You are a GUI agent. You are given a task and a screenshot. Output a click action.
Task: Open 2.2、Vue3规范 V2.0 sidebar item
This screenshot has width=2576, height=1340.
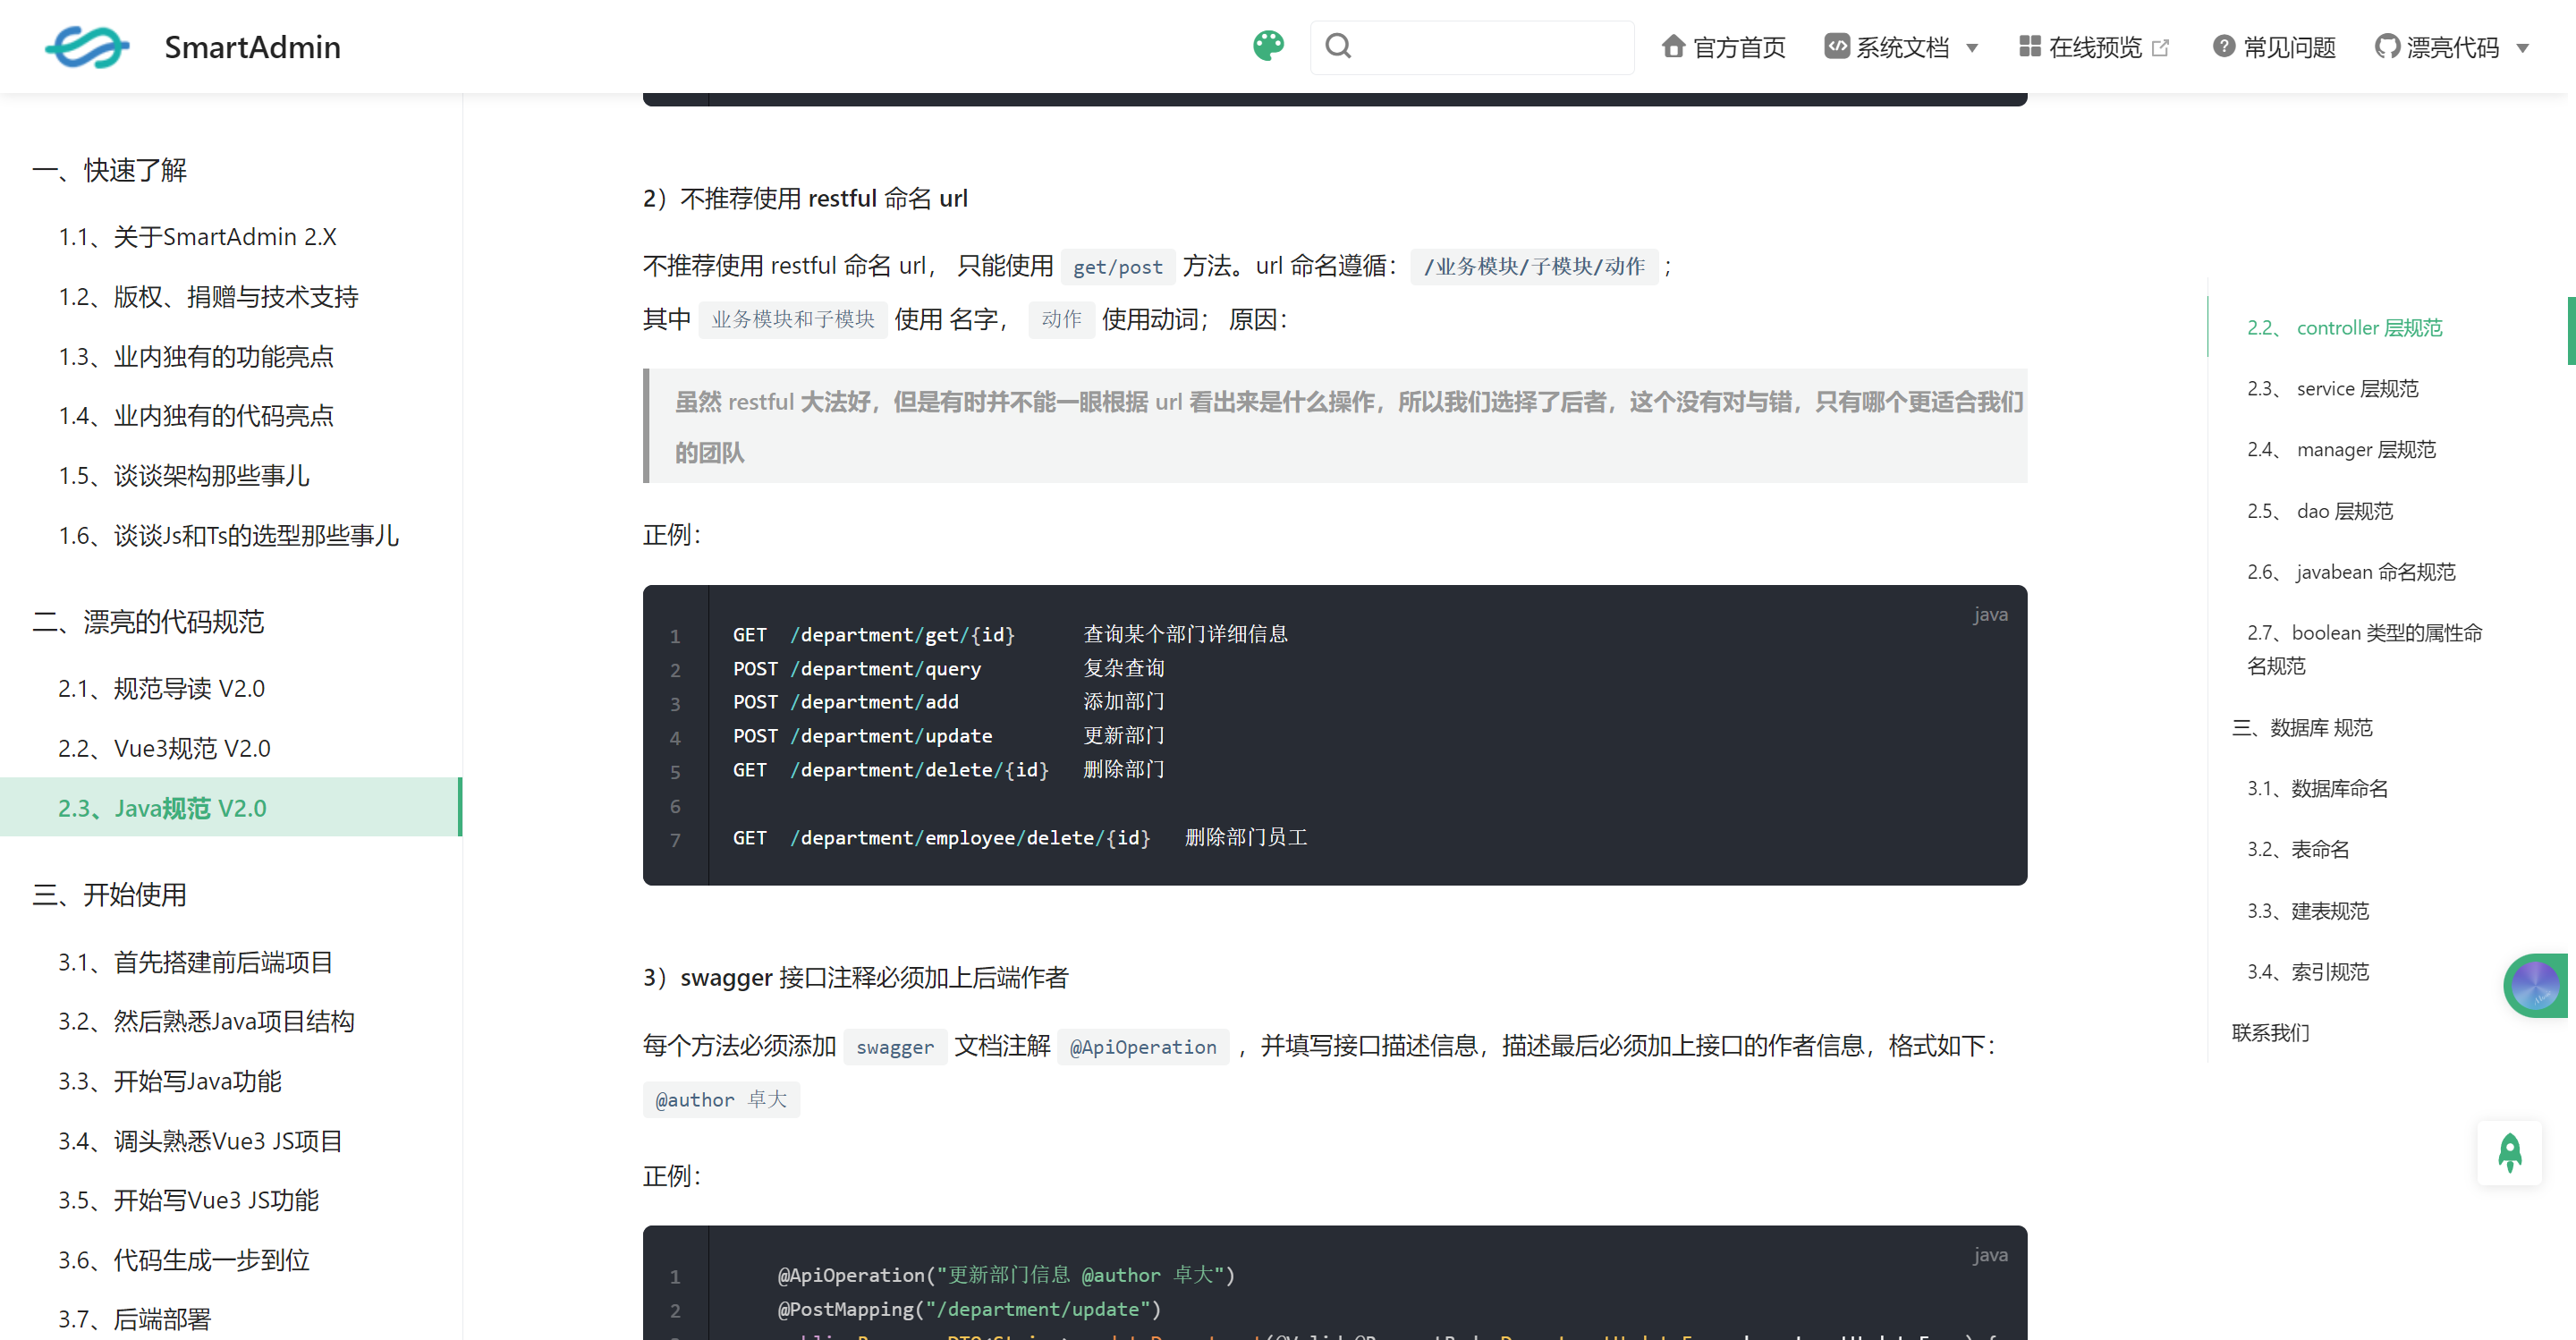[164, 748]
